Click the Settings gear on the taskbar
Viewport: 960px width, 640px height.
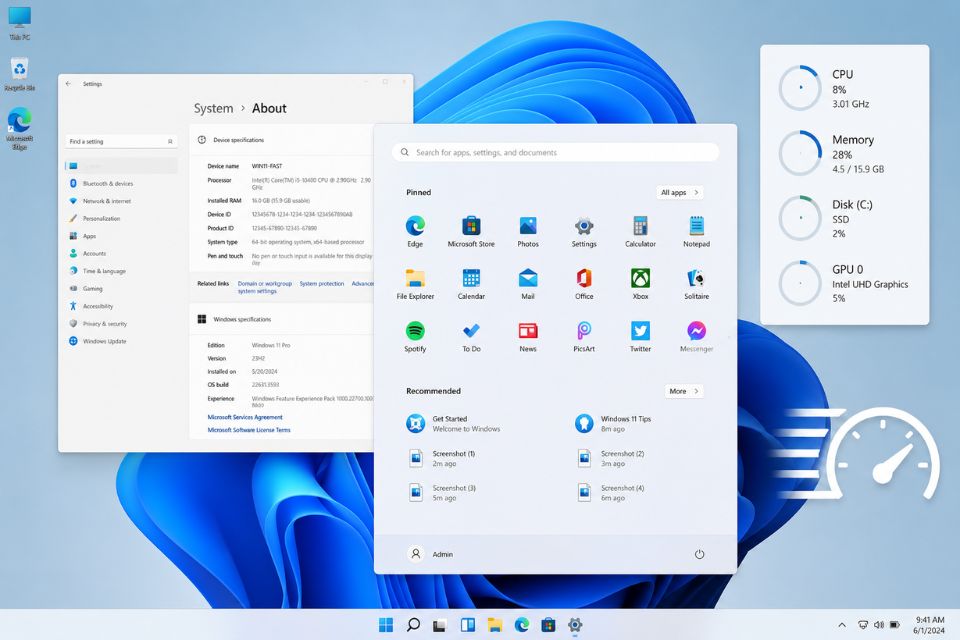click(x=575, y=625)
